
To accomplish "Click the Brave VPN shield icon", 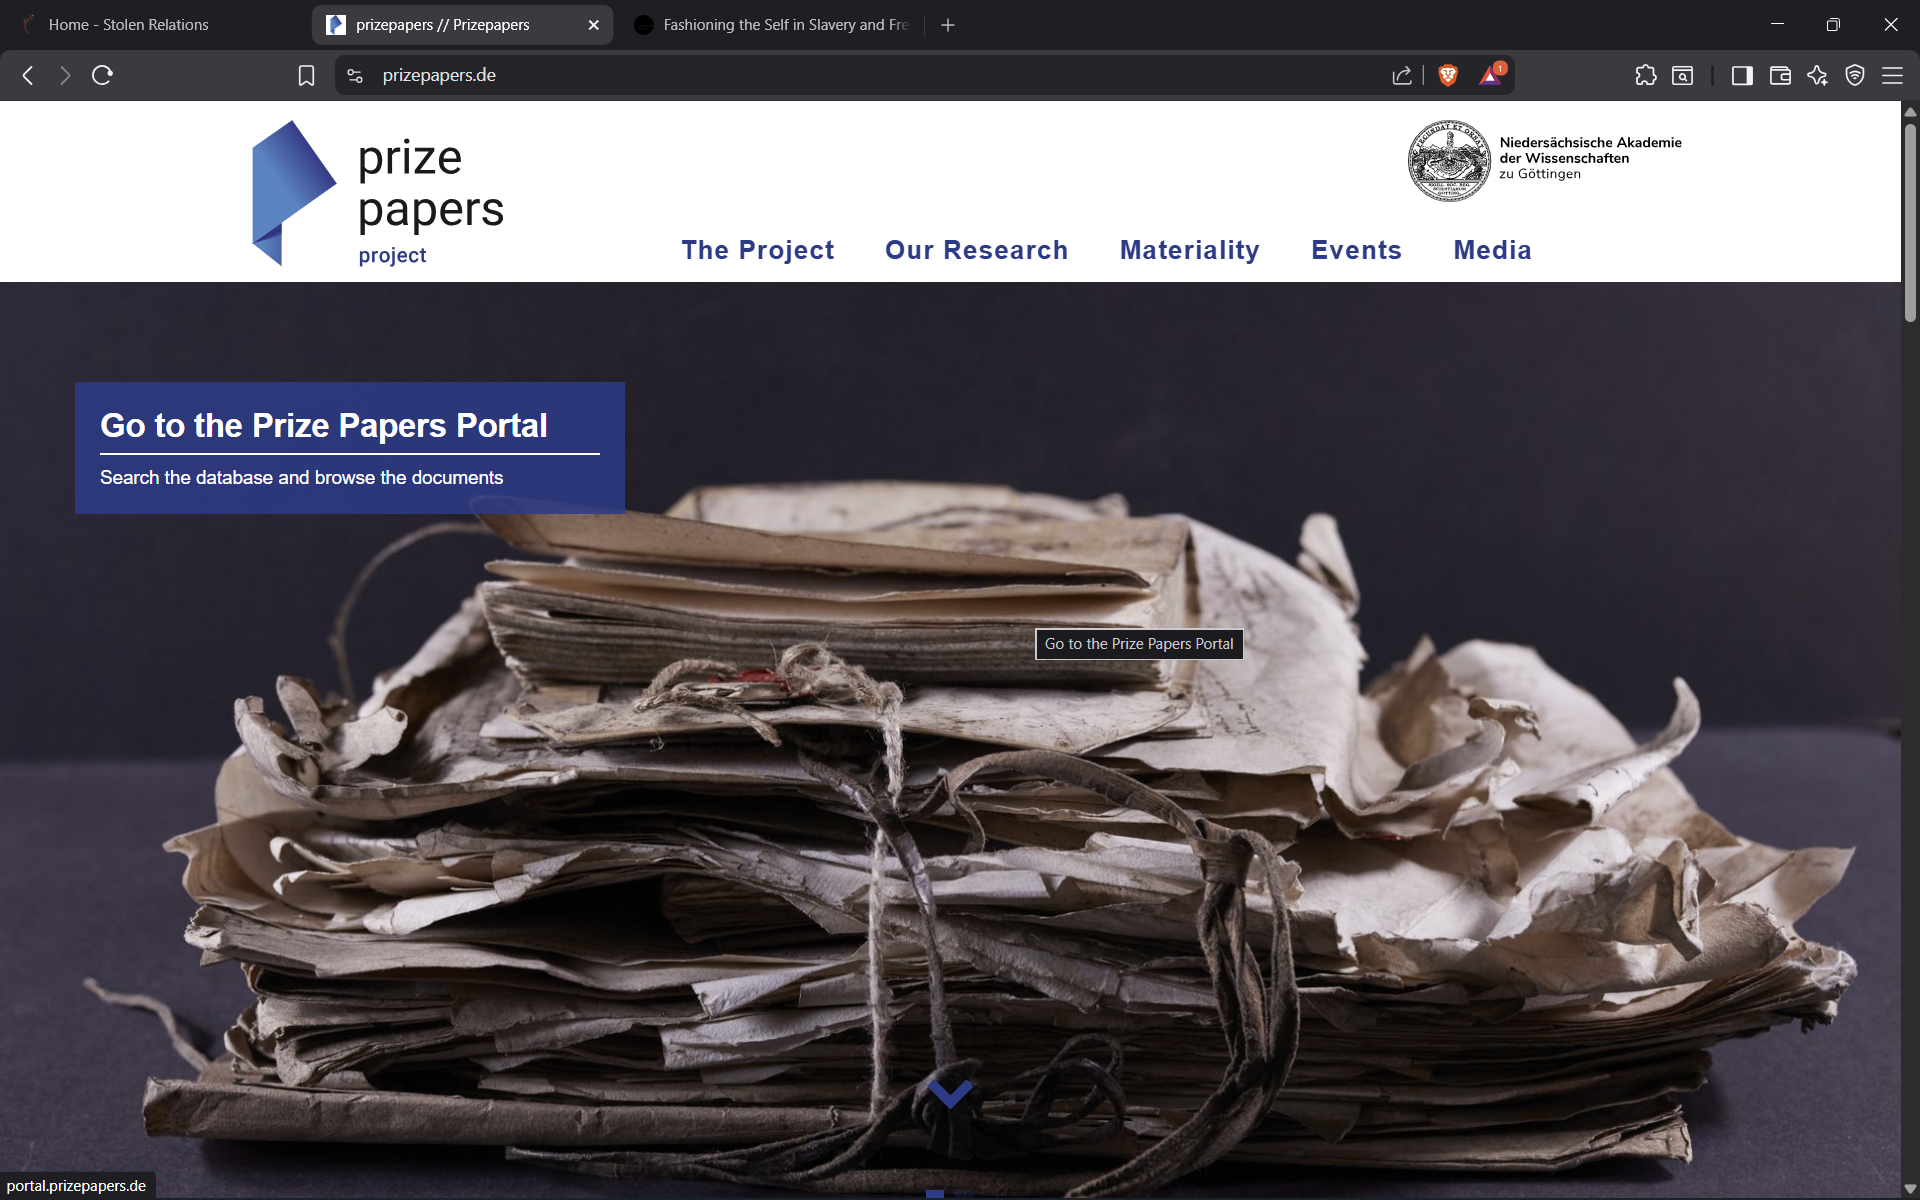I will 1854,75.
